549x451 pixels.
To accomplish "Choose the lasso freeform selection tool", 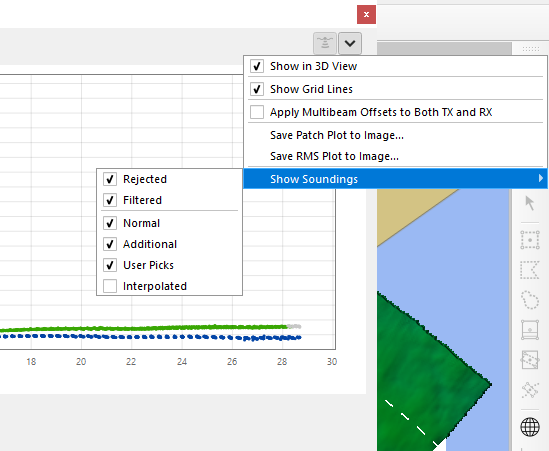I will [530, 300].
